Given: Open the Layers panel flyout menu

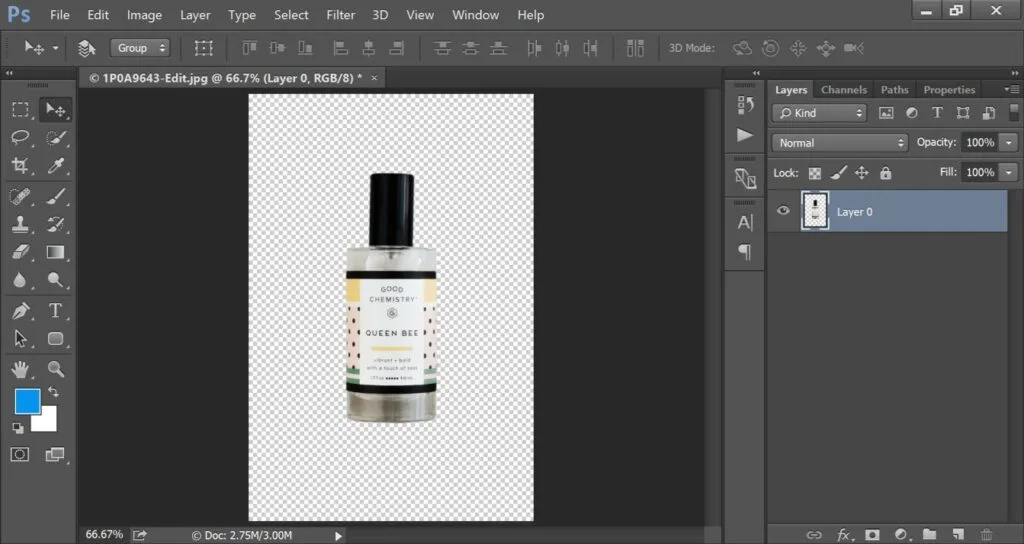Looking at the screenshot, I should coord(1010,89).
